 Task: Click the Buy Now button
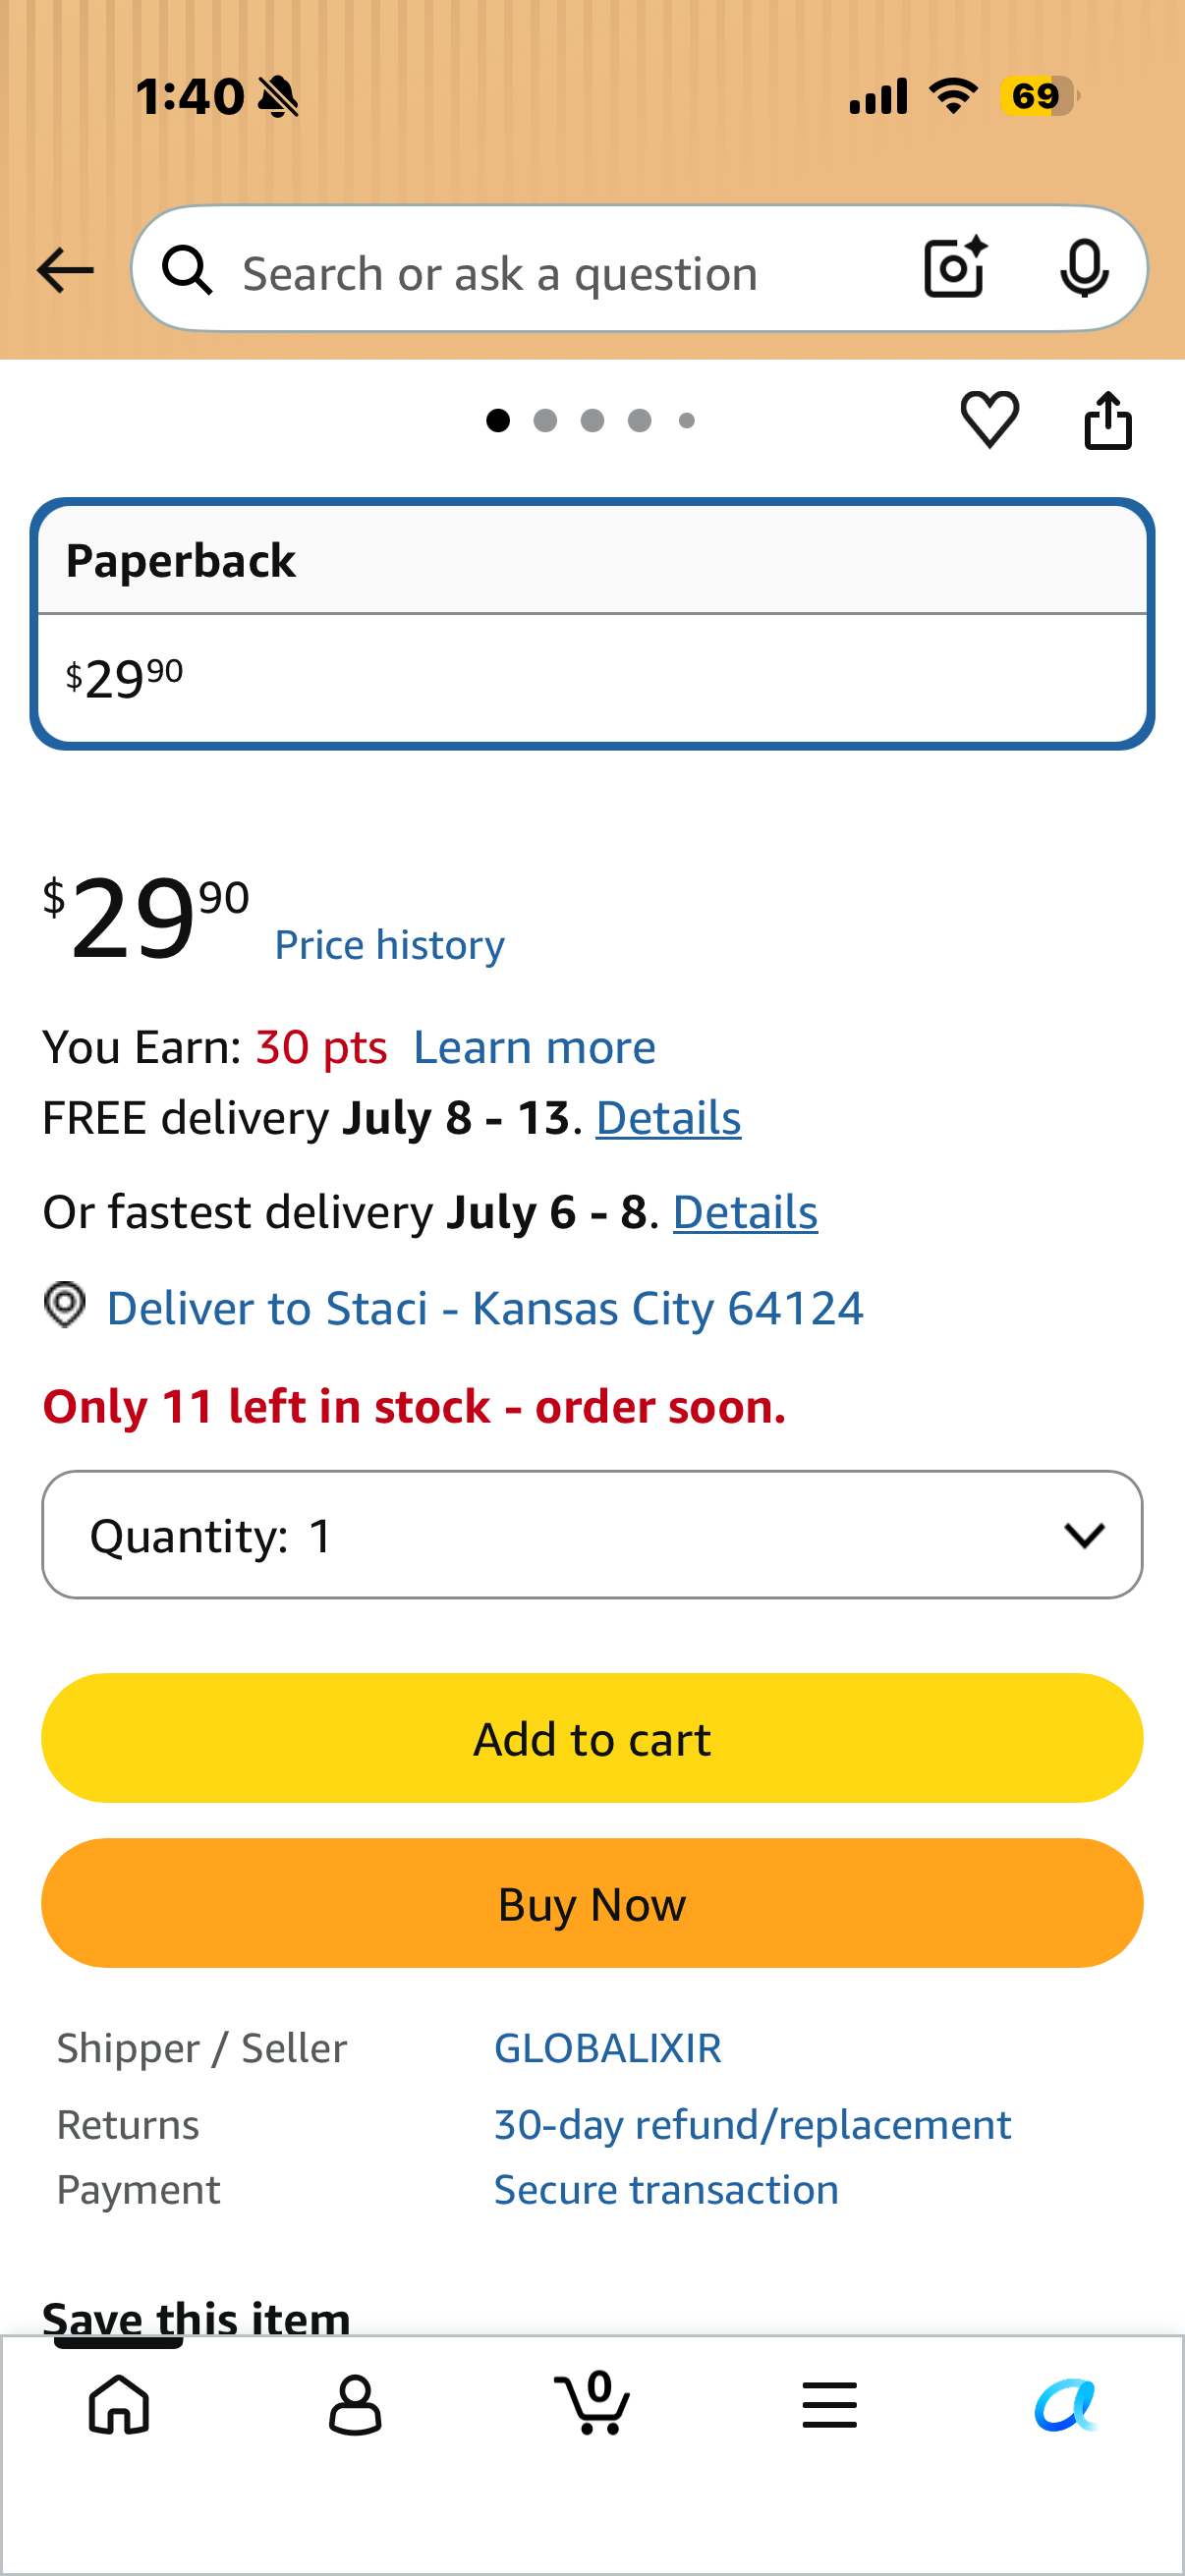click(x=592, y=1903)
